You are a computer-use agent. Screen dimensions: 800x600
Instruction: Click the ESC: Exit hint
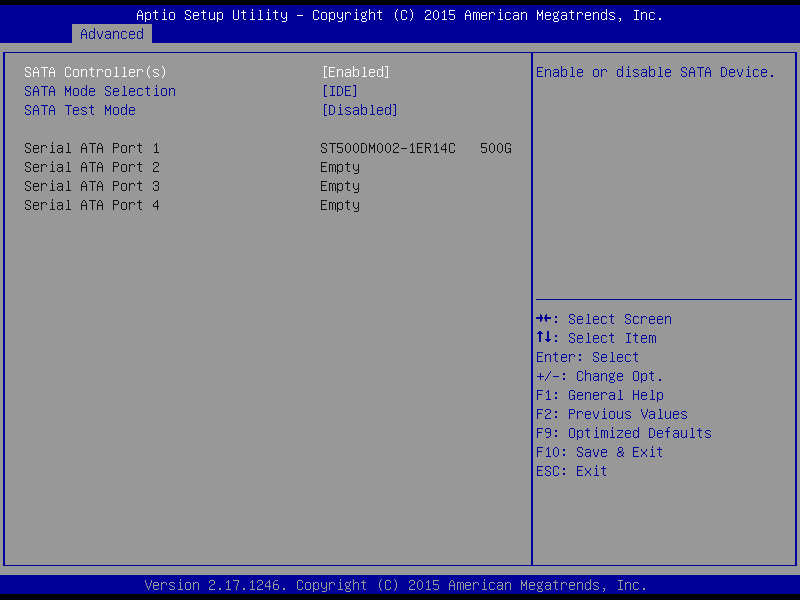tap(572, 471)
